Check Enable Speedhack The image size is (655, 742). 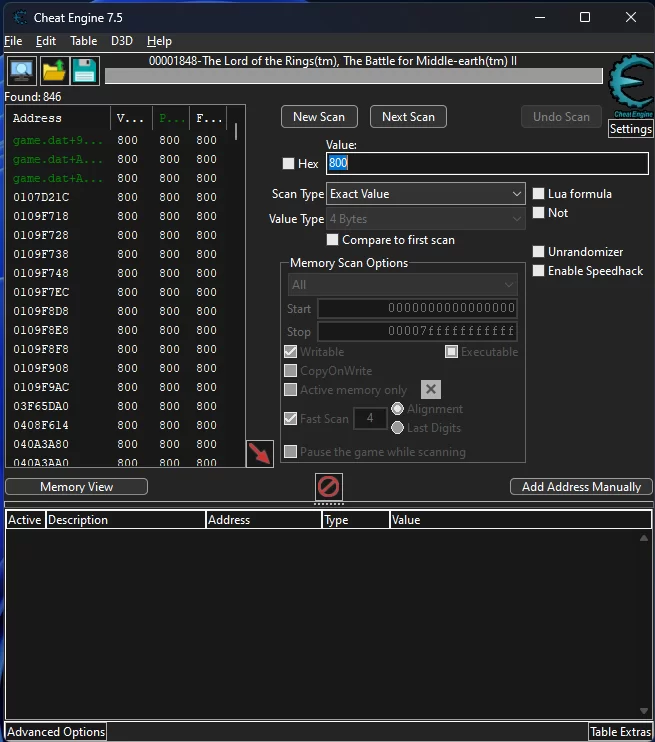(538, 271)
